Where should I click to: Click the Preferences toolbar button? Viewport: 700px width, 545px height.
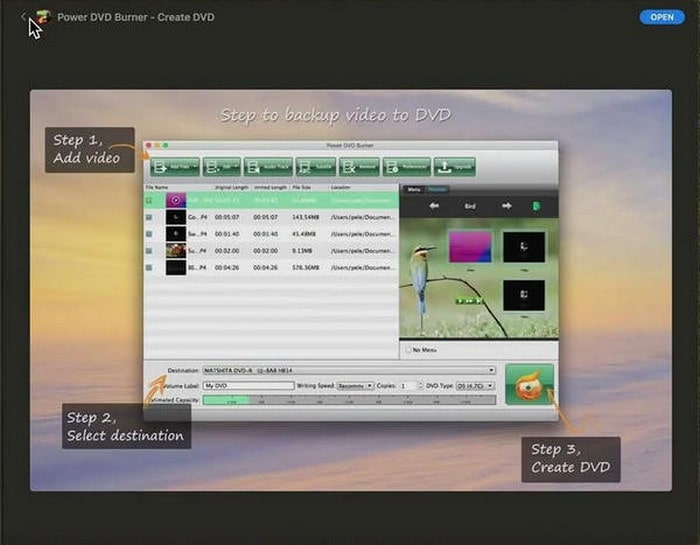[x=406, y=167]
